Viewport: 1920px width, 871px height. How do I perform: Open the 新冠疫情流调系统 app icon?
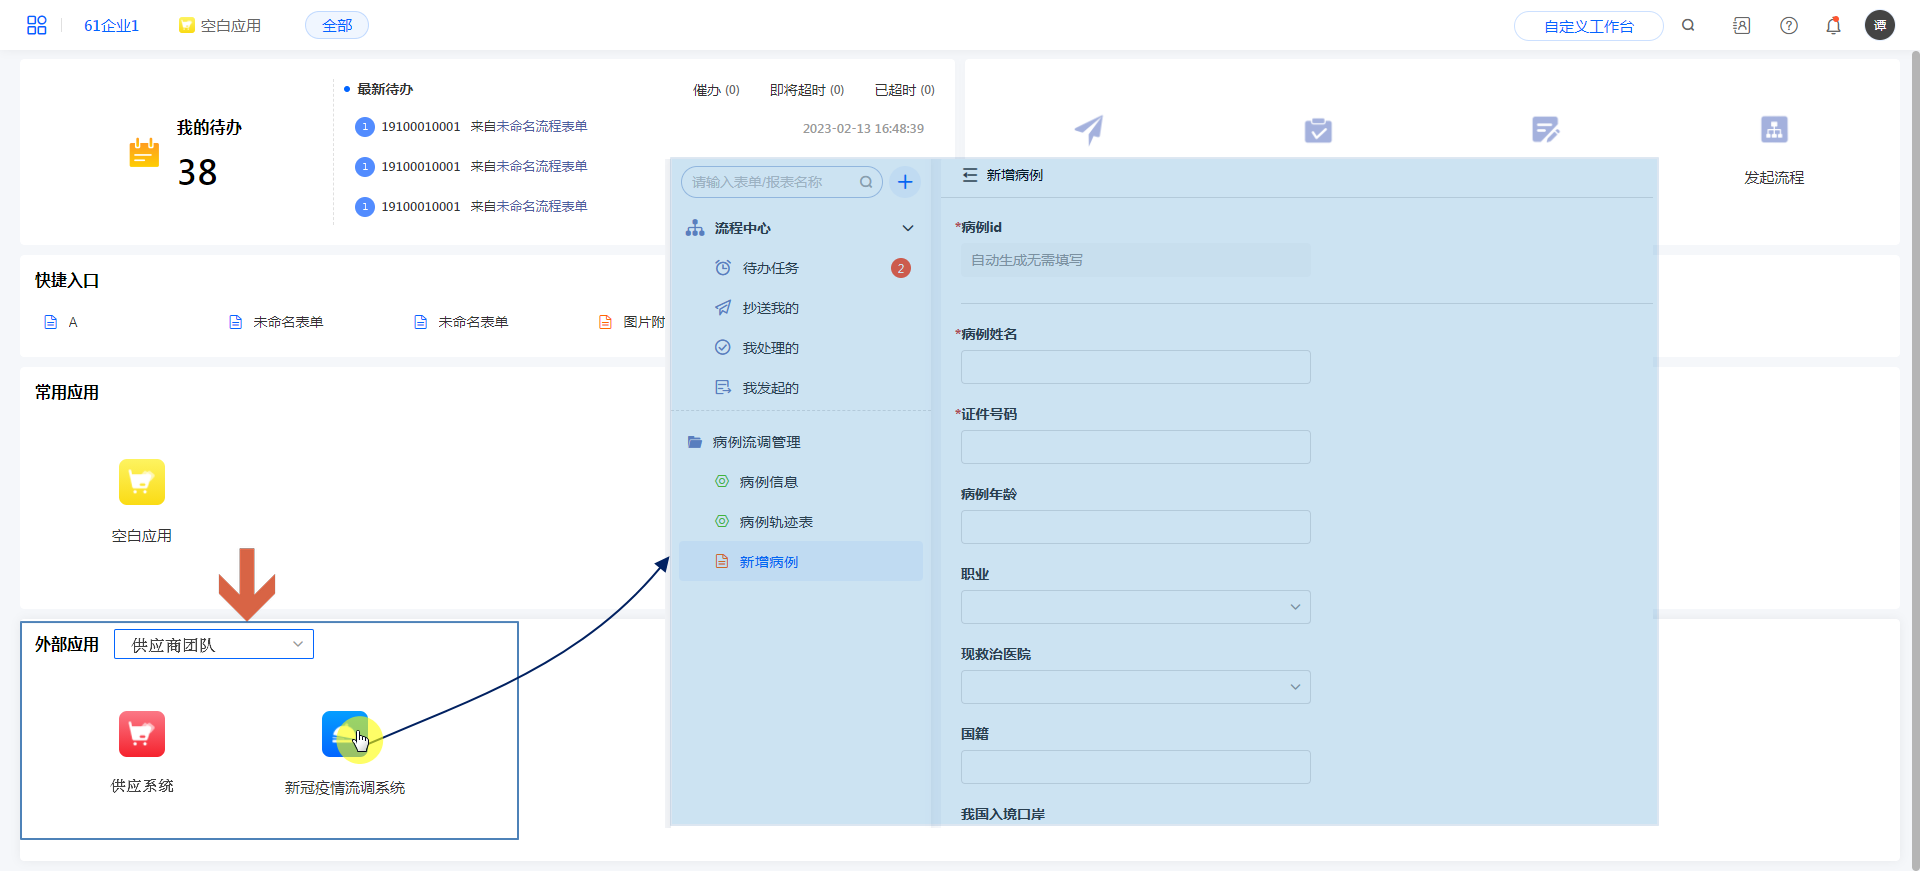(345, 735)
